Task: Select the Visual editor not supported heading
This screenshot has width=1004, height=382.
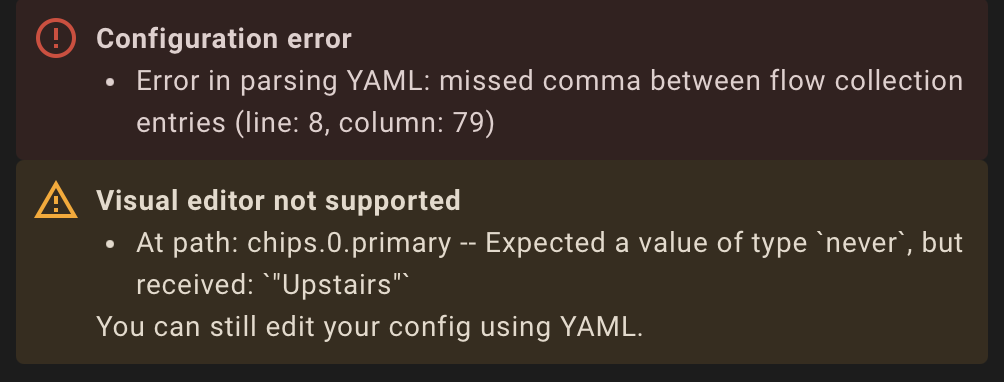Action: point(278,200)
